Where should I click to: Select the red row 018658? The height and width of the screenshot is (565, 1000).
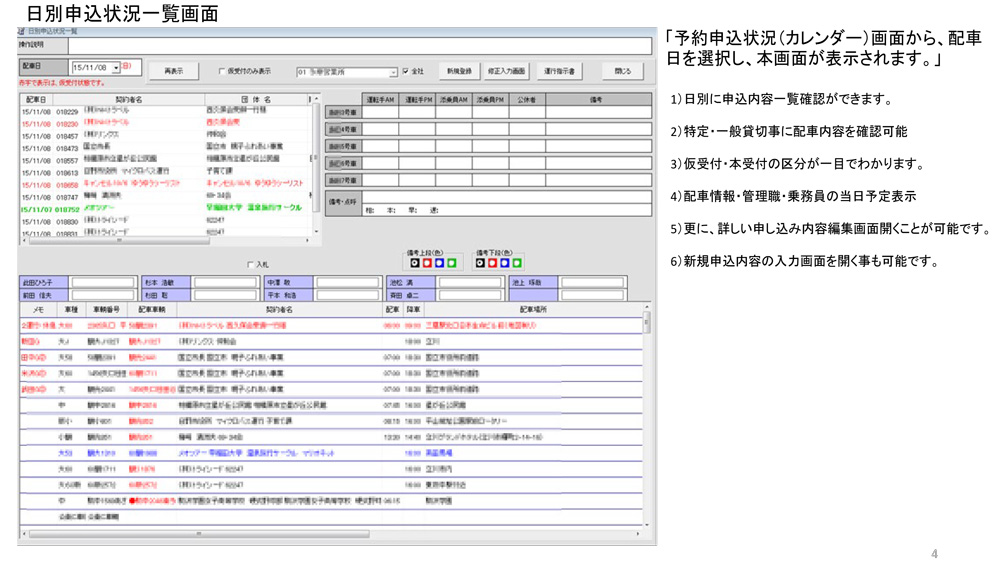point(166,184)
